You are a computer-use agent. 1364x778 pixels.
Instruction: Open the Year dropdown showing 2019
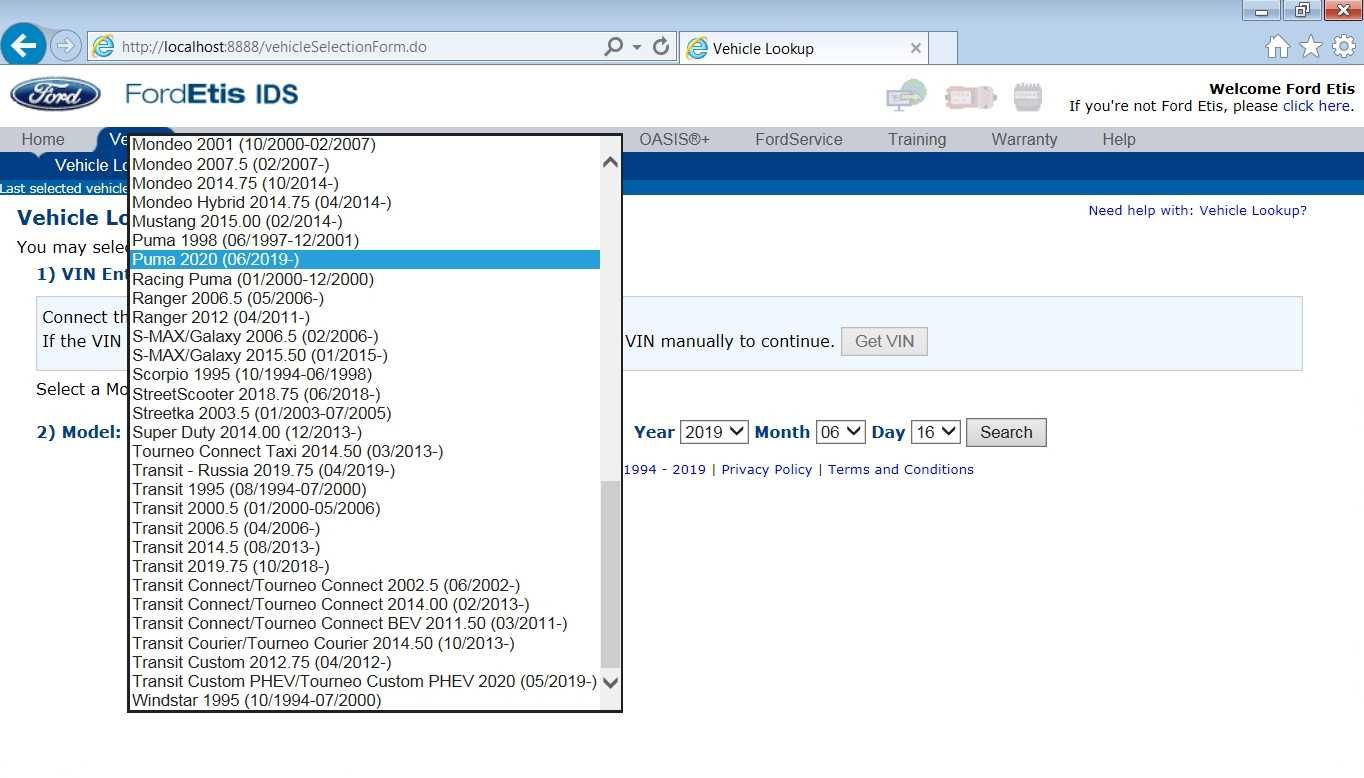pyautogui.click(x=714, y=432)
